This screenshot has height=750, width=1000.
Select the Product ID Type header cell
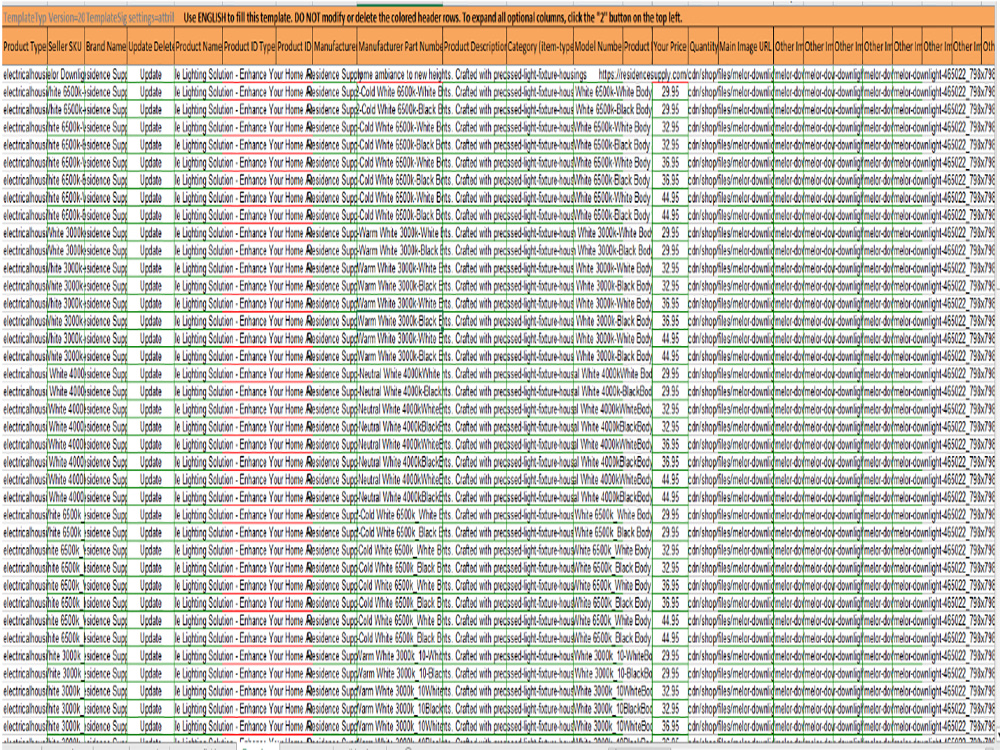click(249, 47)
